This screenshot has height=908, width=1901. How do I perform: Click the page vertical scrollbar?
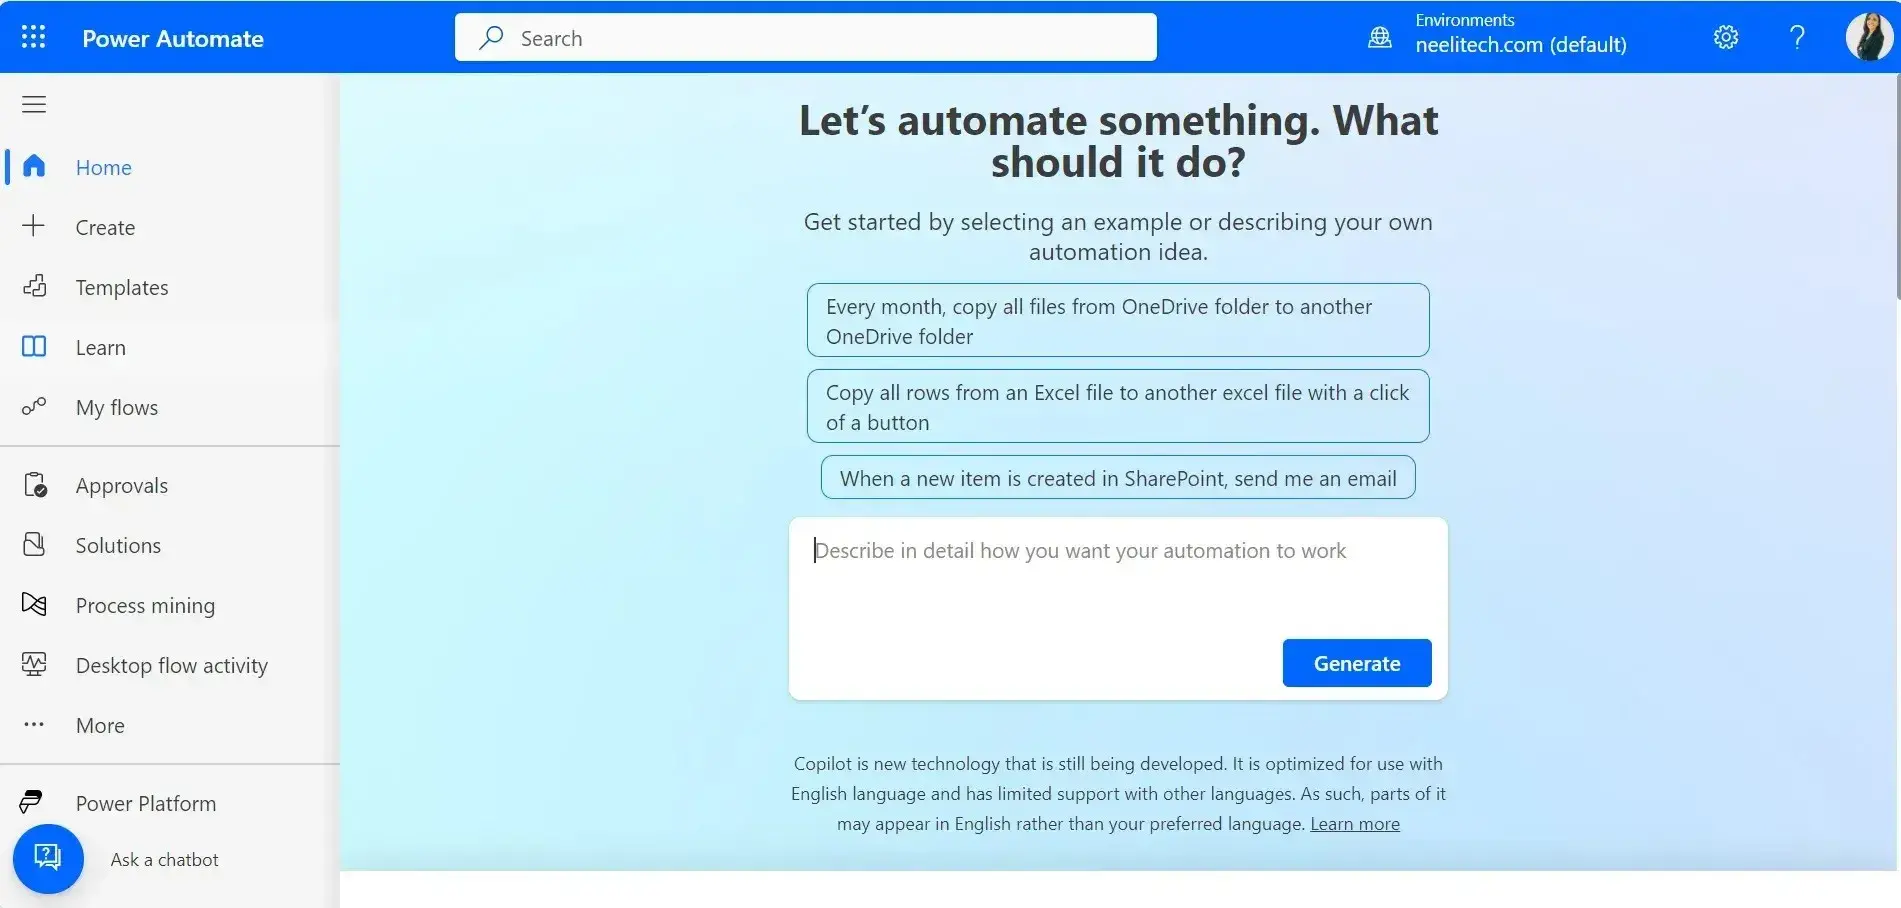pos(1896,185)
